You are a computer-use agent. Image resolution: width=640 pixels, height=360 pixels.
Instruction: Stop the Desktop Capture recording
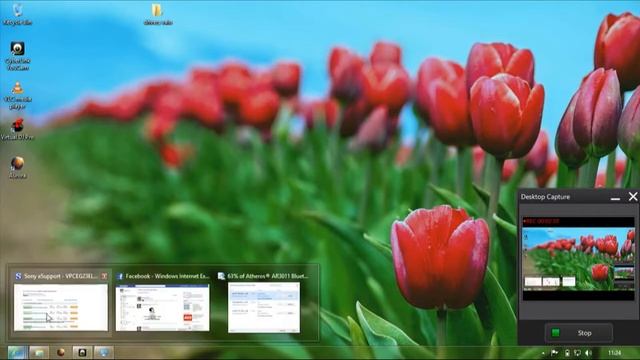tap(578, 333)
